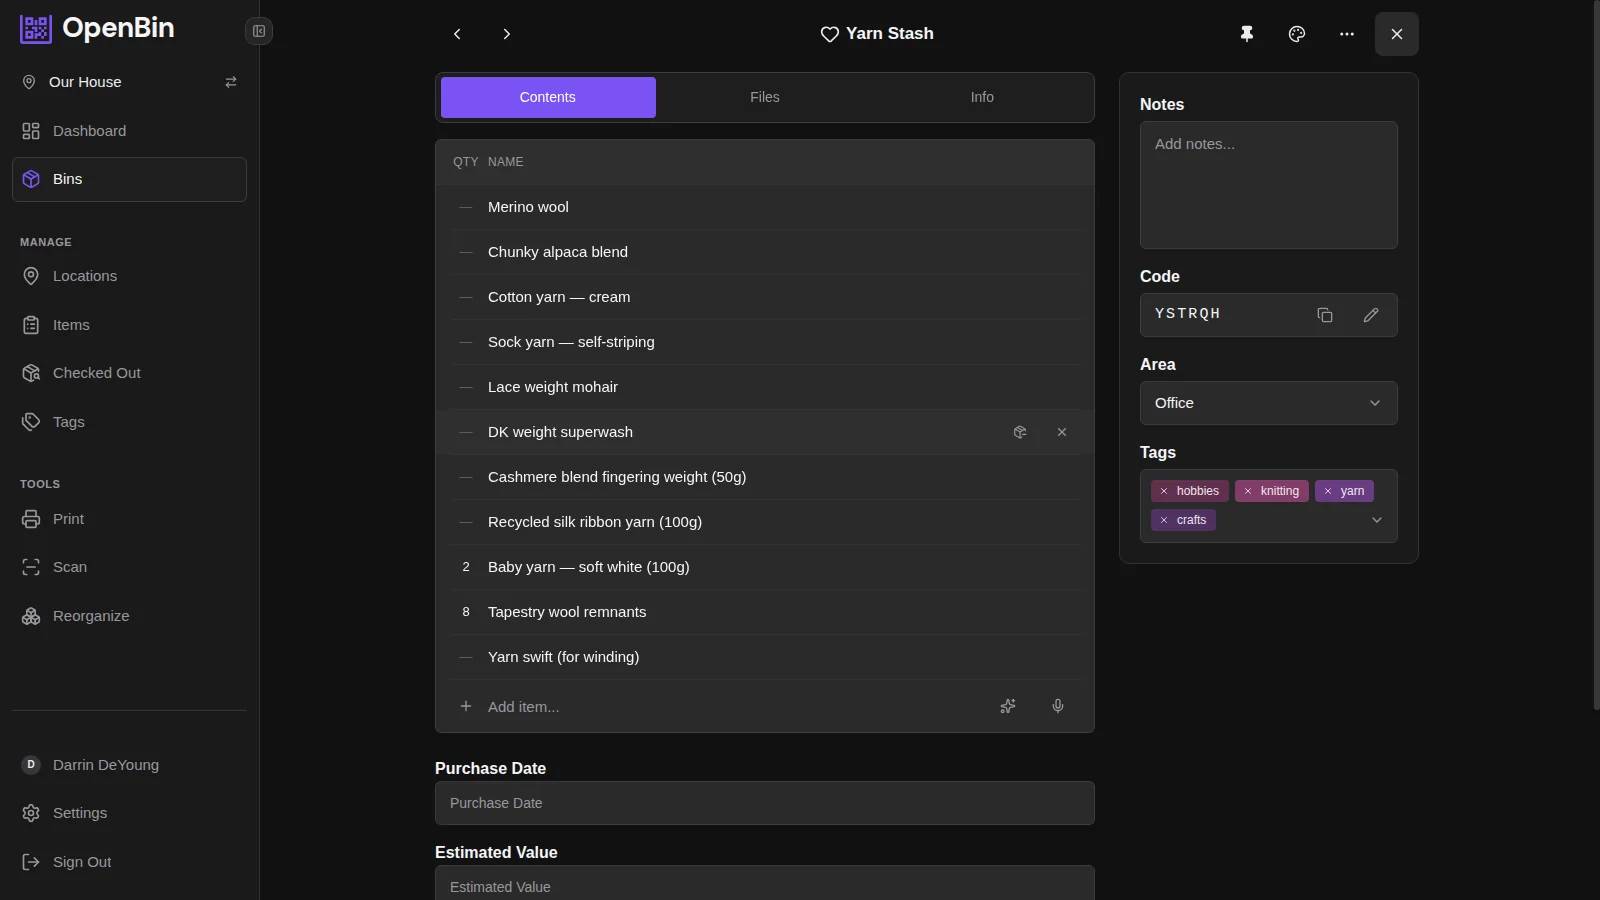The width and height of the screenshot is (1600, 900).
Task: Click the AI sparkle add-item icon
Action: [x=1008, y=706]
